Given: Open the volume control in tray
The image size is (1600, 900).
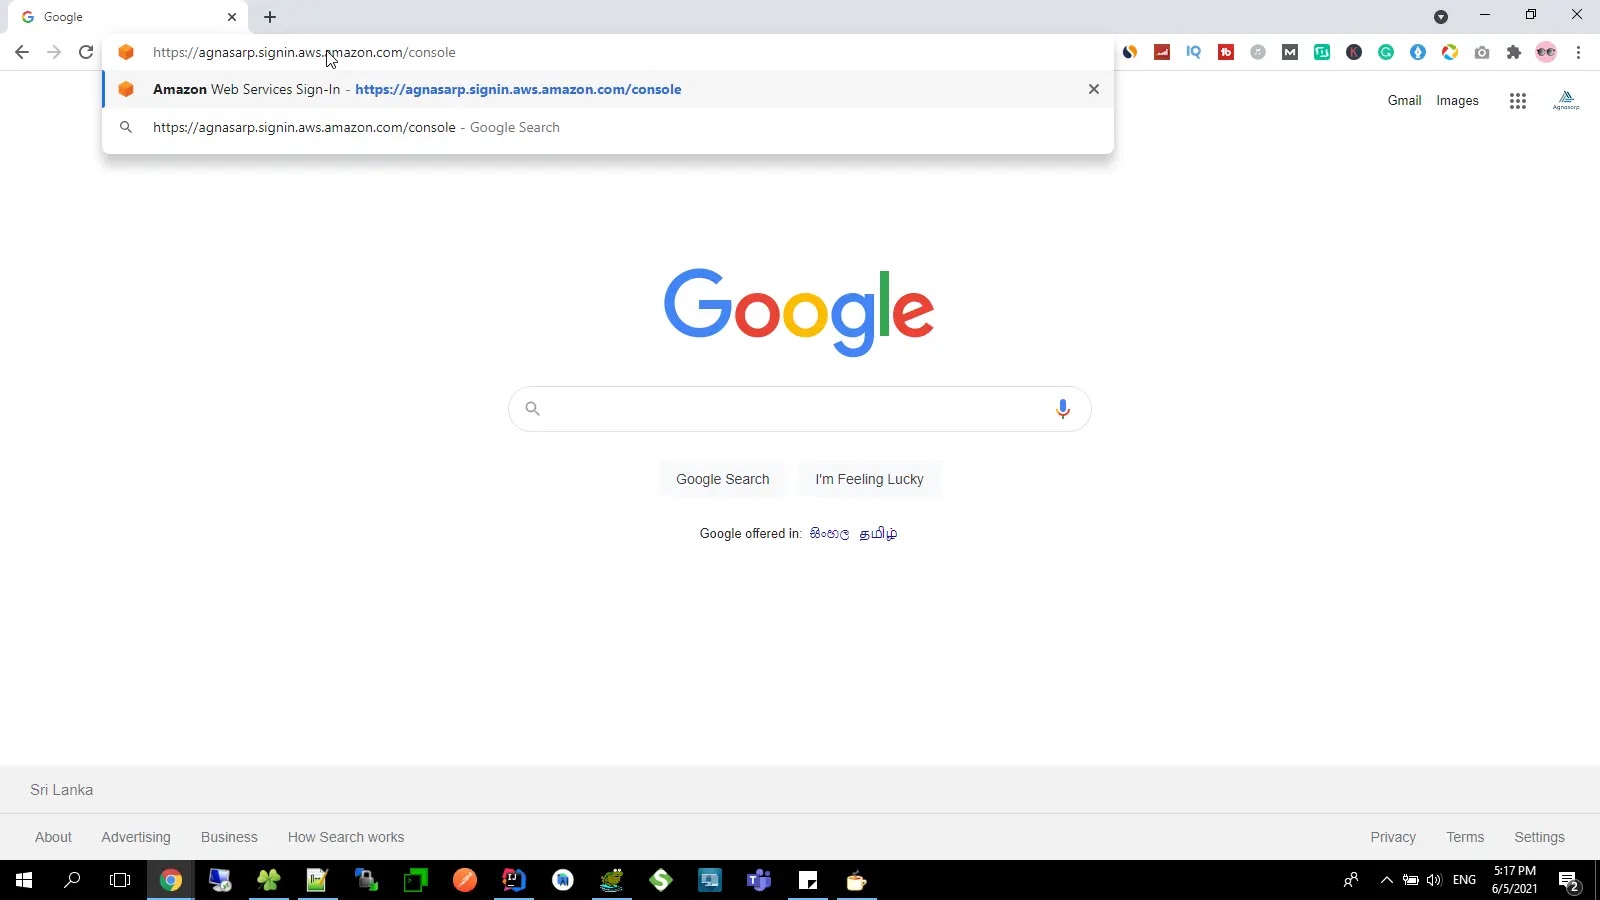Looking at the screenshot, I should [x=1434, y=880].
